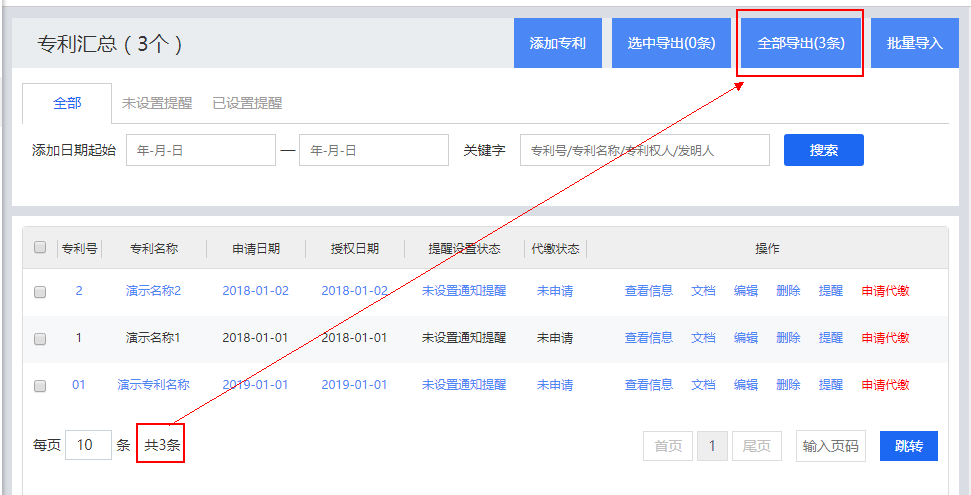Click 编辑 for 演示名称2
The width and height of the screenshot is (971, 495).
tap(746, 291)
